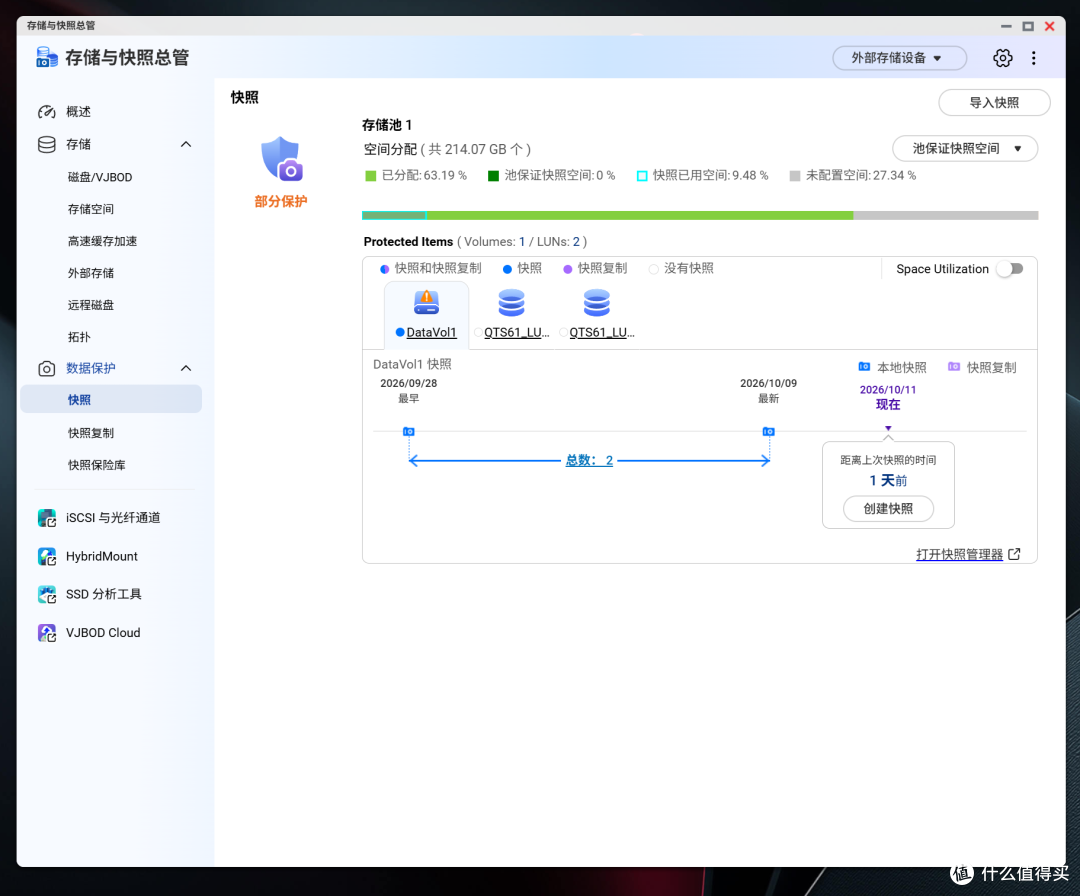
Task: Go to 概述 in the sidebar
Action: point(79,112)
